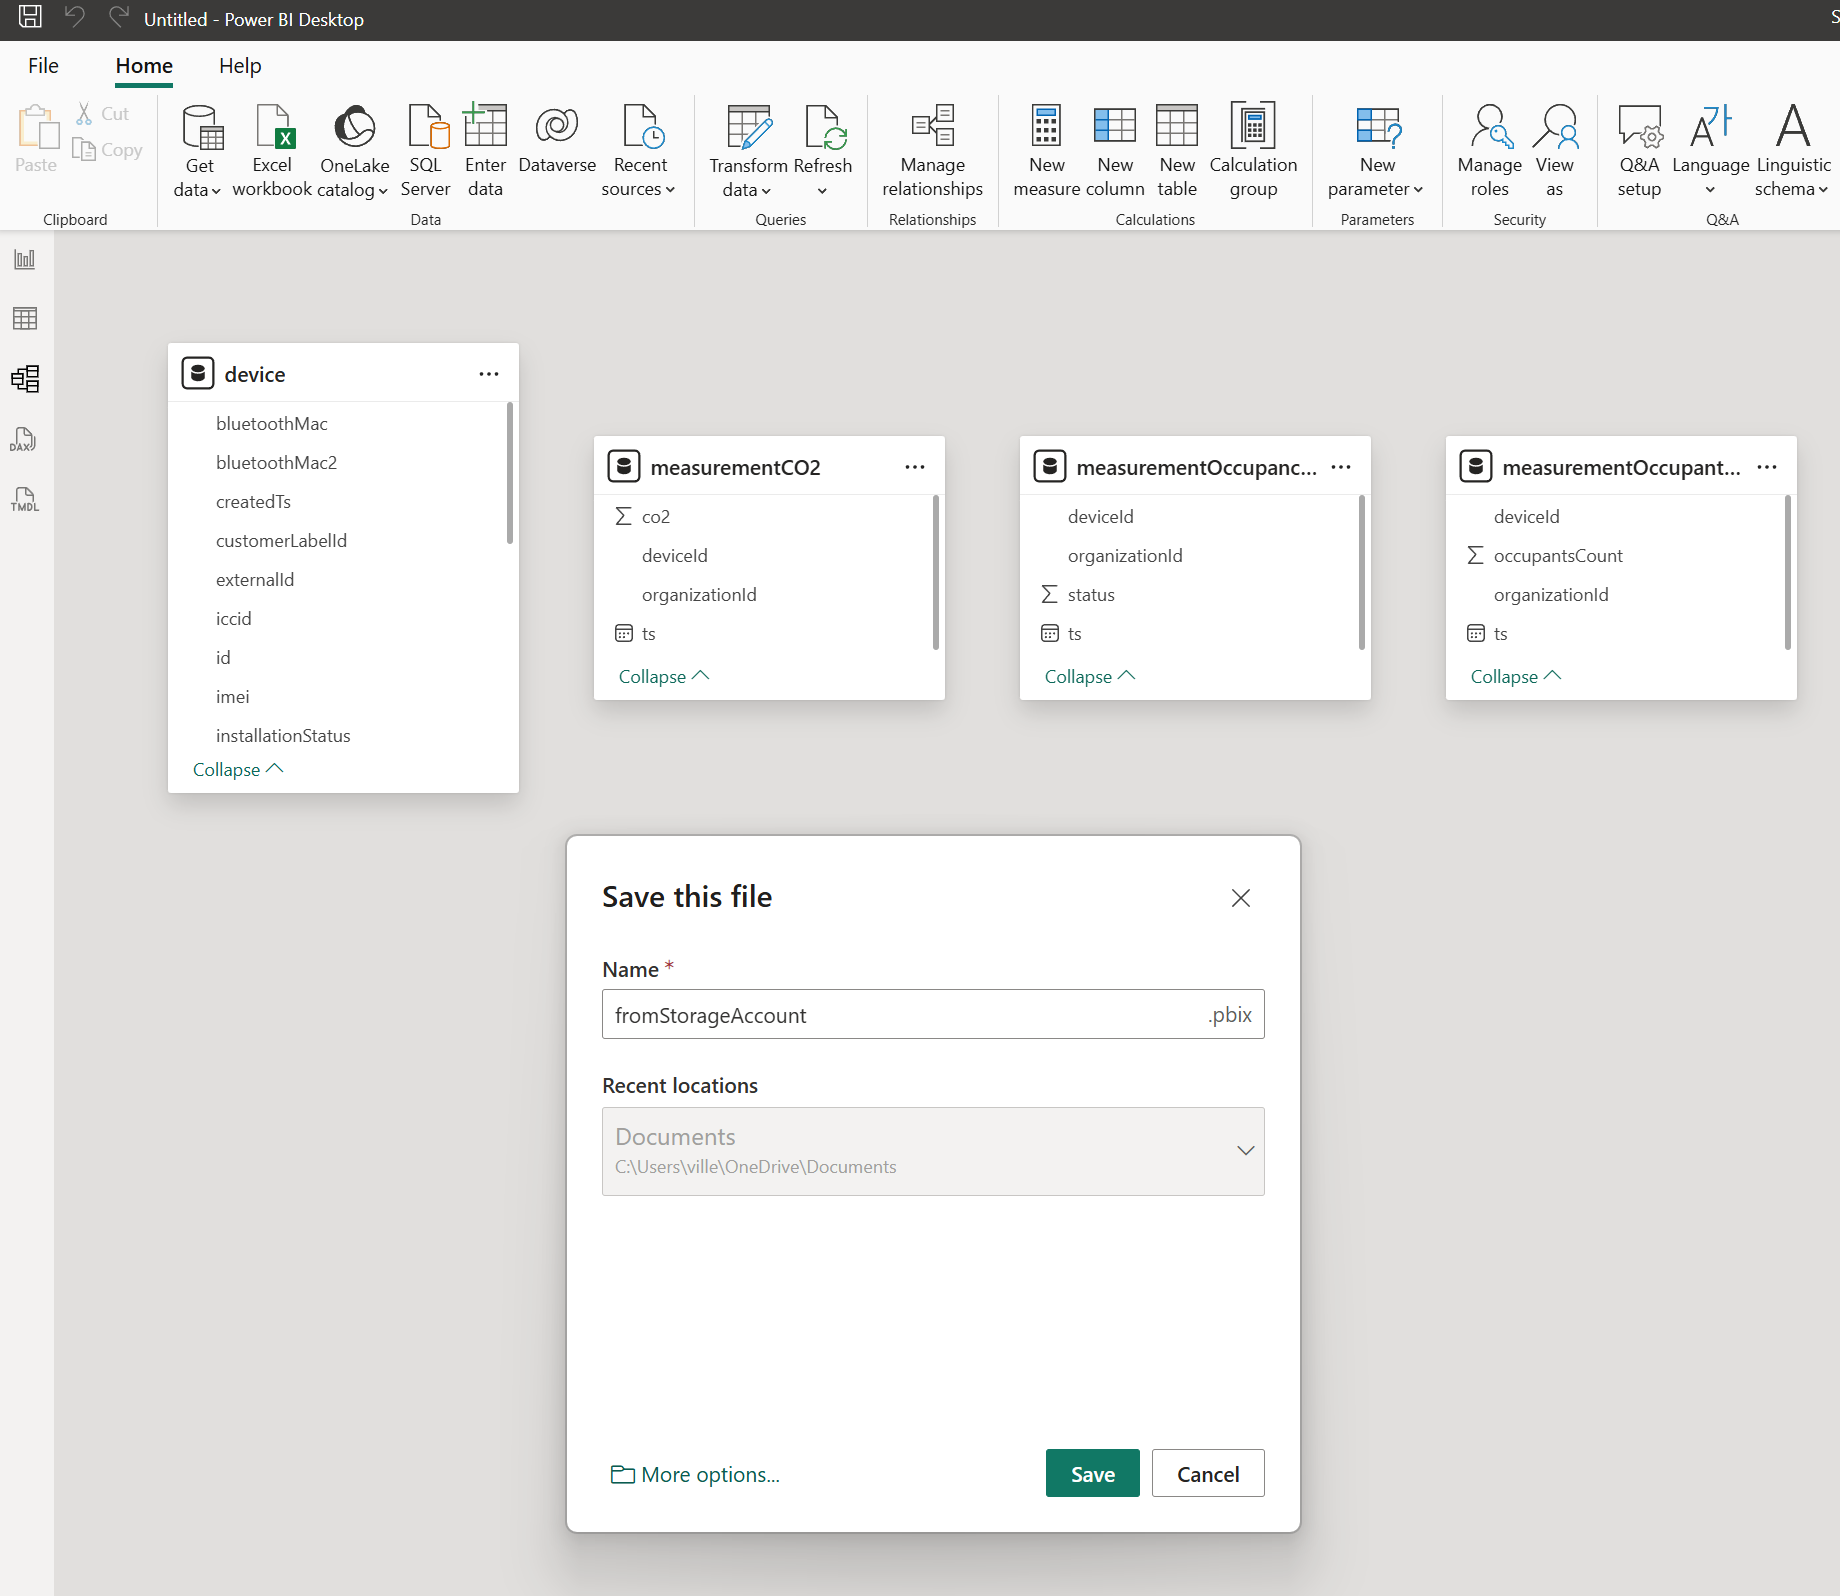
Task: Click the Save button in dialog
Action: click(x=1092, y=1474)
